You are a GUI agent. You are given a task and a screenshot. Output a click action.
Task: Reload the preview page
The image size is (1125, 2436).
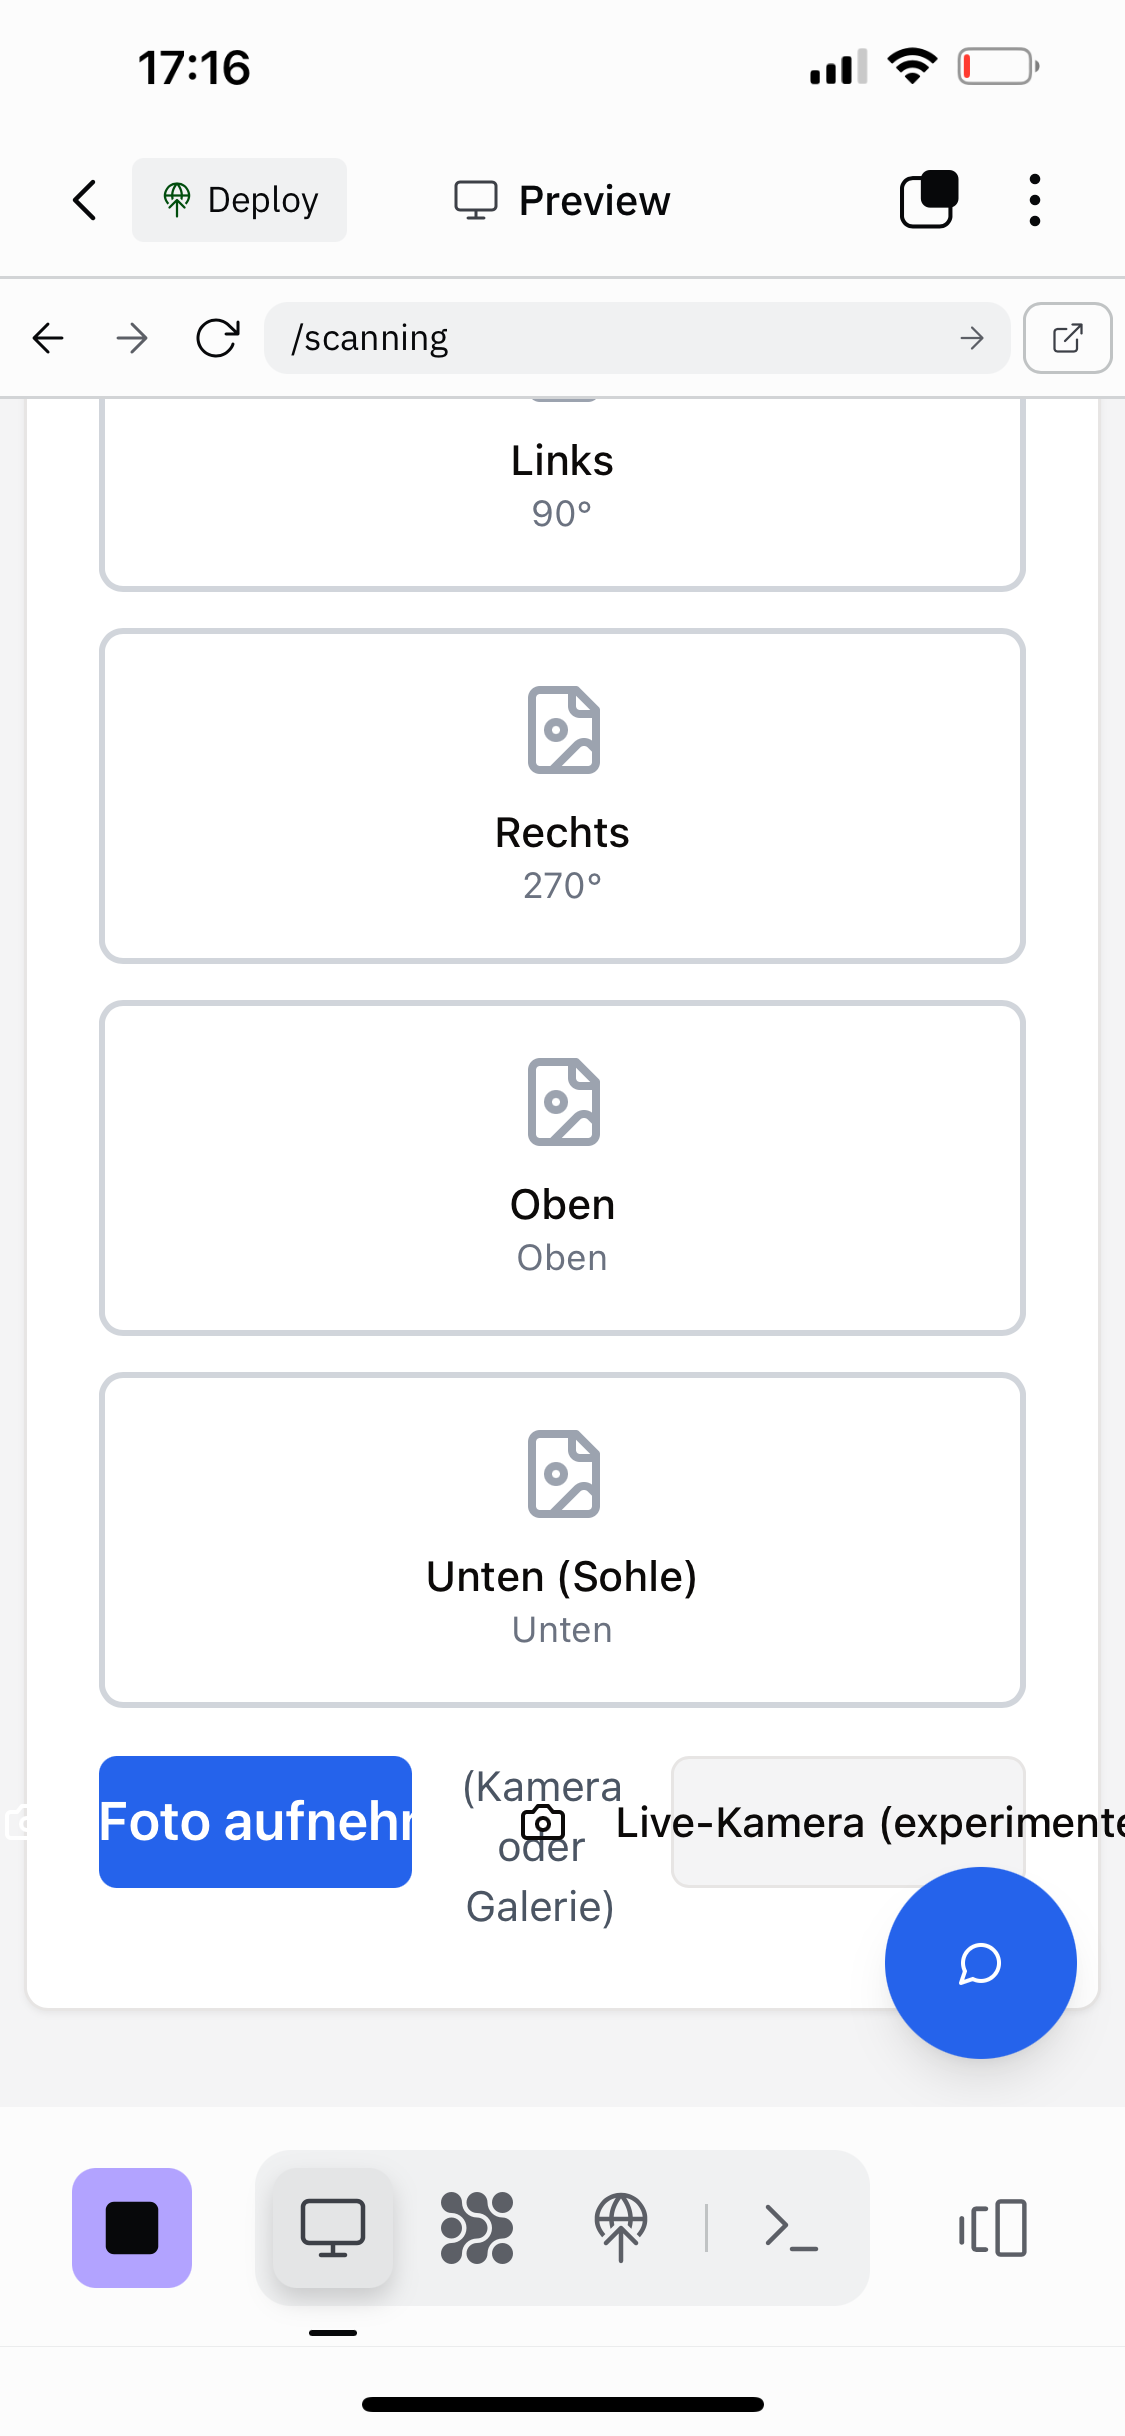coord(217,338)
